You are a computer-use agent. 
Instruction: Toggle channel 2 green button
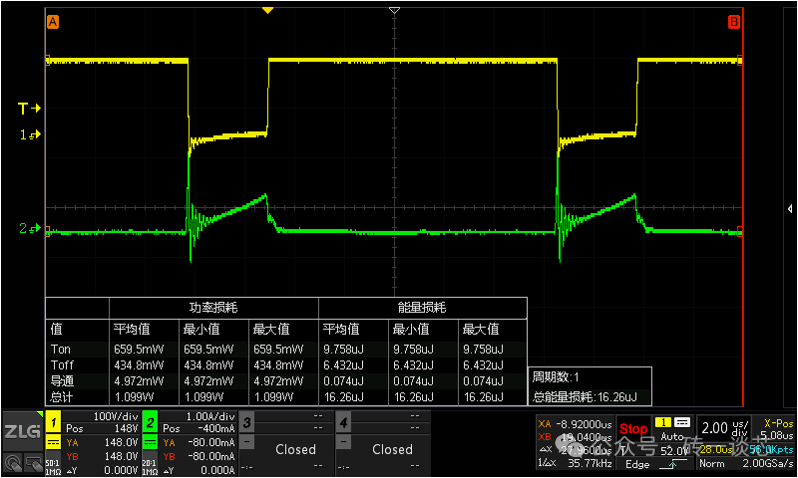tap(149, 421)
